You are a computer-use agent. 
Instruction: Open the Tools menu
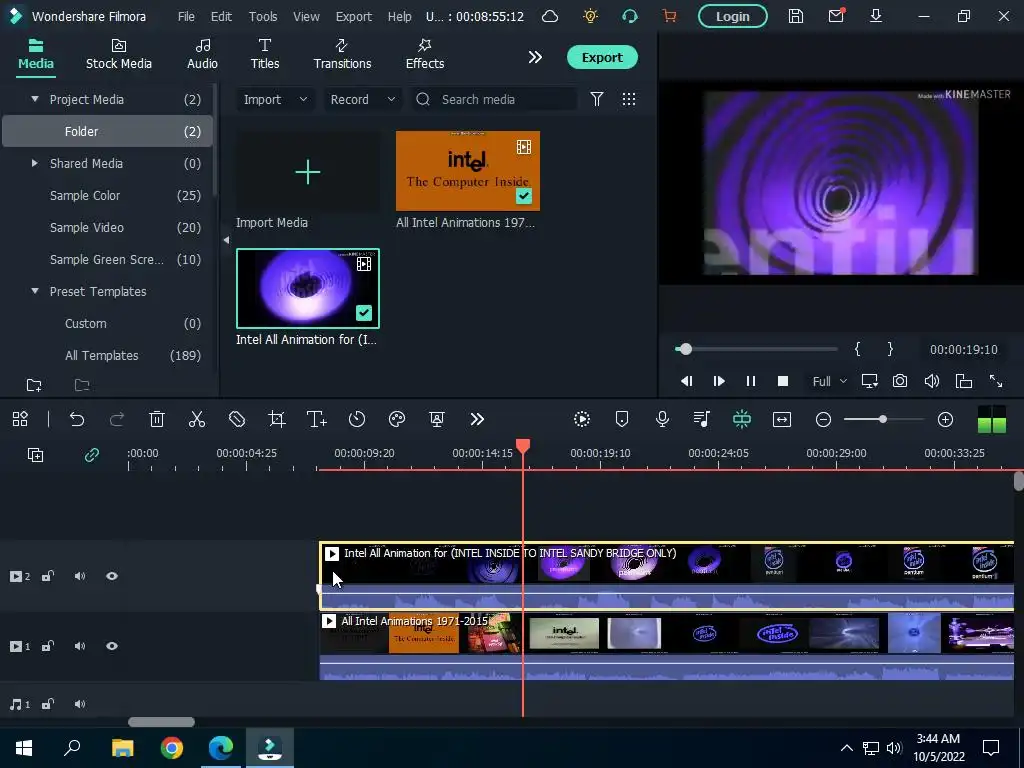(263, 16)
